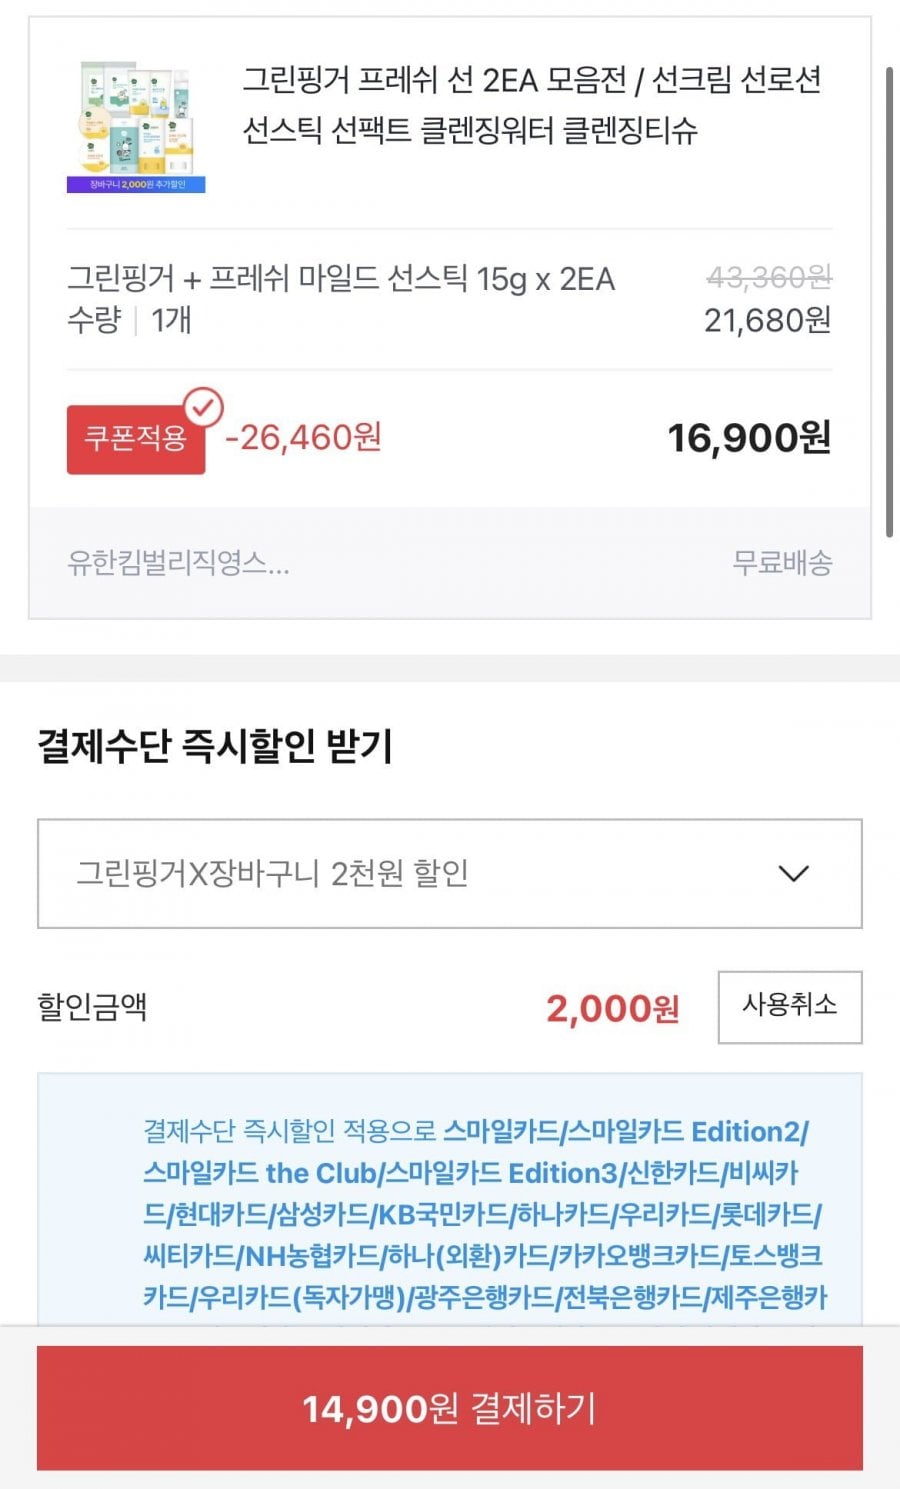900x1489 pixels.
Task: Open the Greenfinger product thumbnail image
Action: coord(136,124)
